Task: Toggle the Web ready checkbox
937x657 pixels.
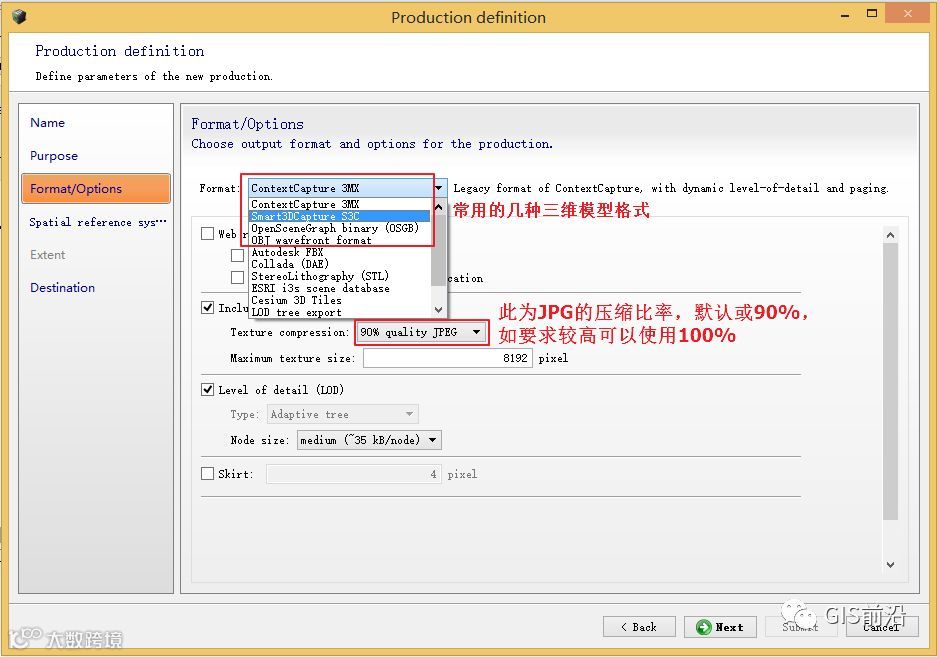Action: pos(207,233)
